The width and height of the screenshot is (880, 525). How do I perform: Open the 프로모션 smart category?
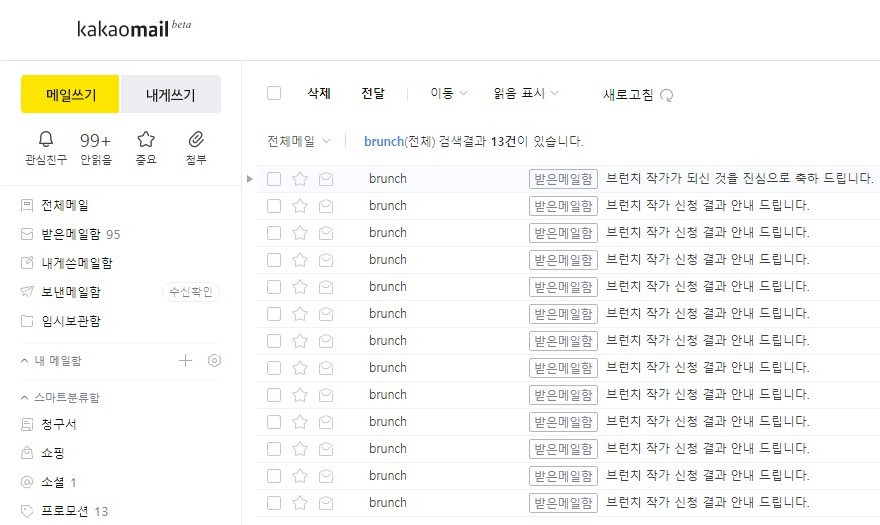coord(64,511)
